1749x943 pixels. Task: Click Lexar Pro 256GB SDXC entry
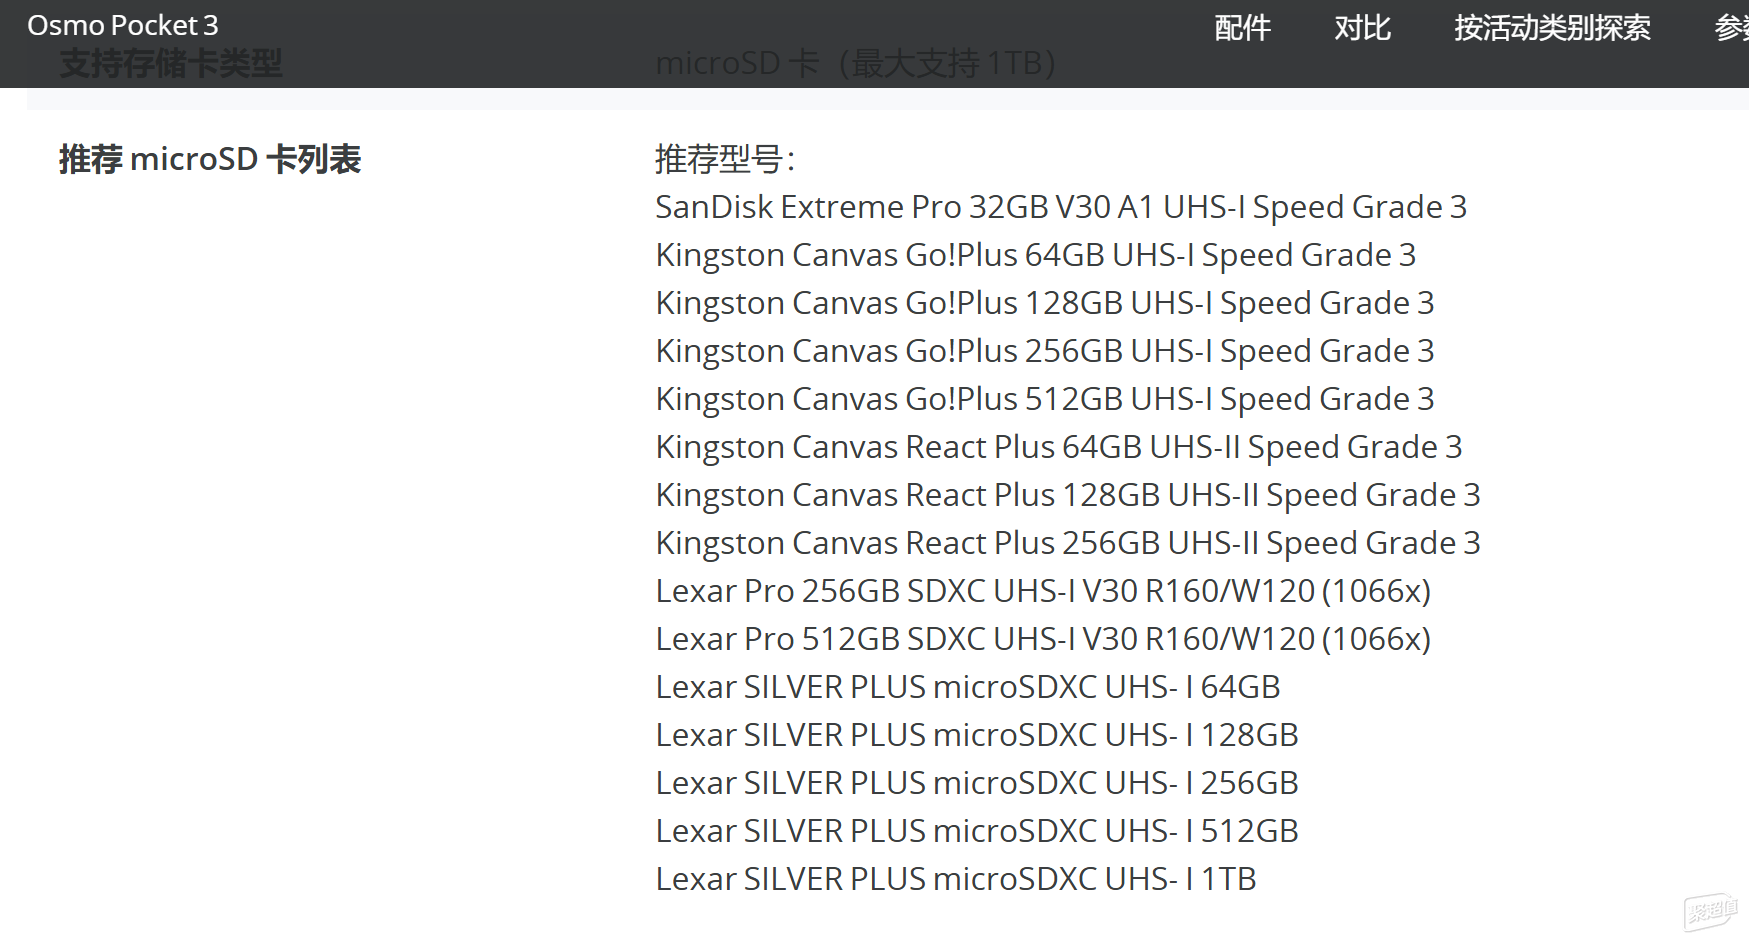(1043, 591)
